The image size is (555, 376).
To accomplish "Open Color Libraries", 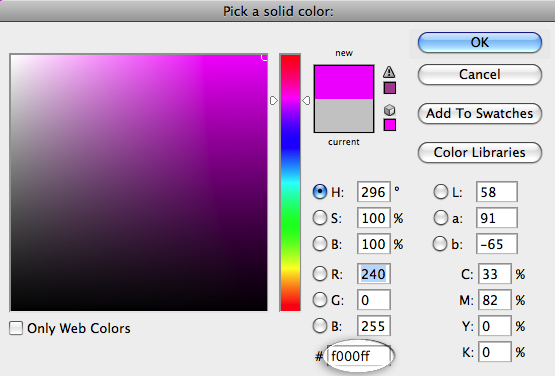I will click(480, 152).
